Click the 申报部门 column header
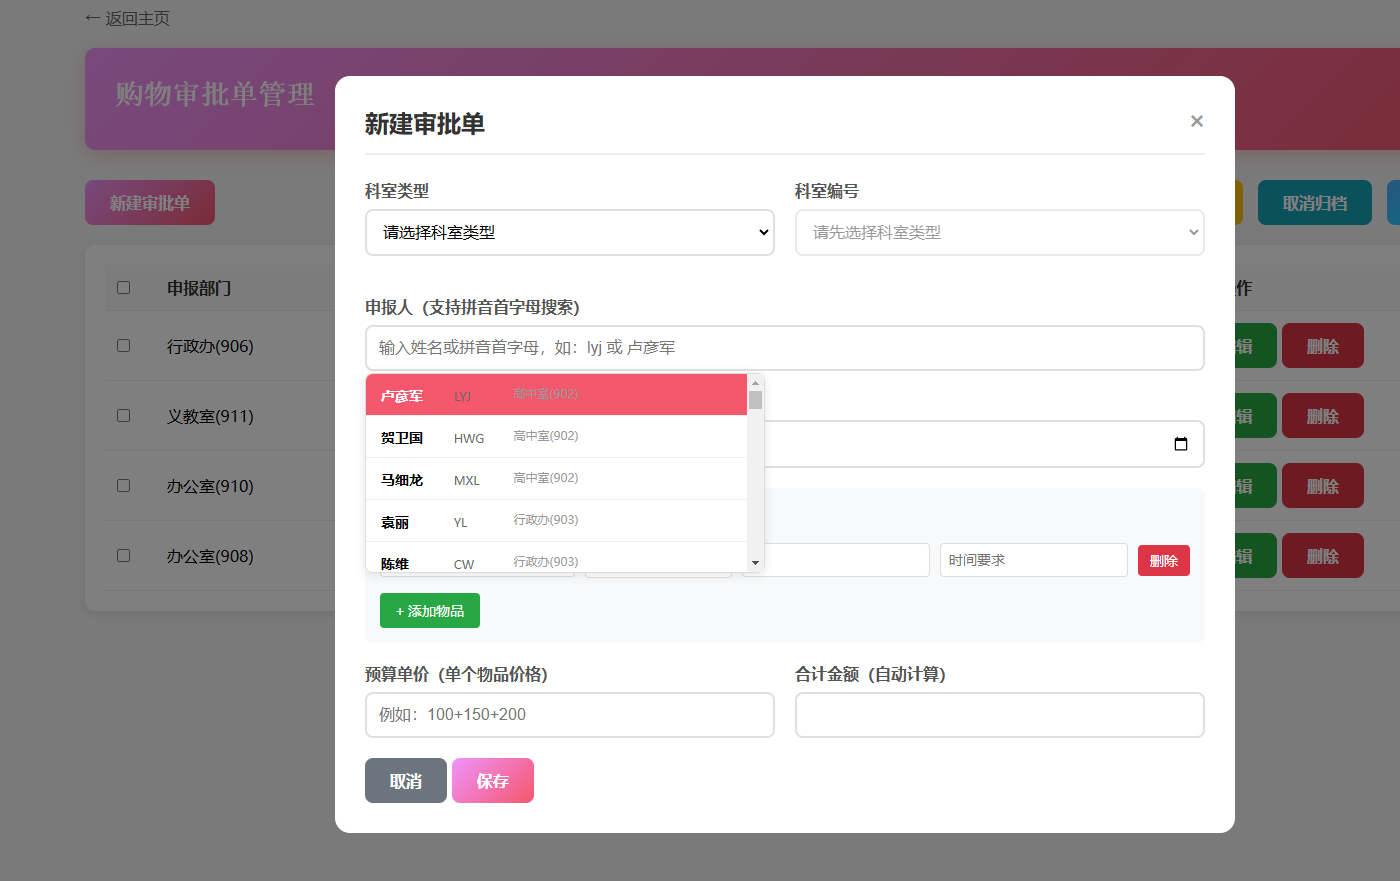Image resolution: width=1400 pixels, height=881 pixels. pos(199,288)
